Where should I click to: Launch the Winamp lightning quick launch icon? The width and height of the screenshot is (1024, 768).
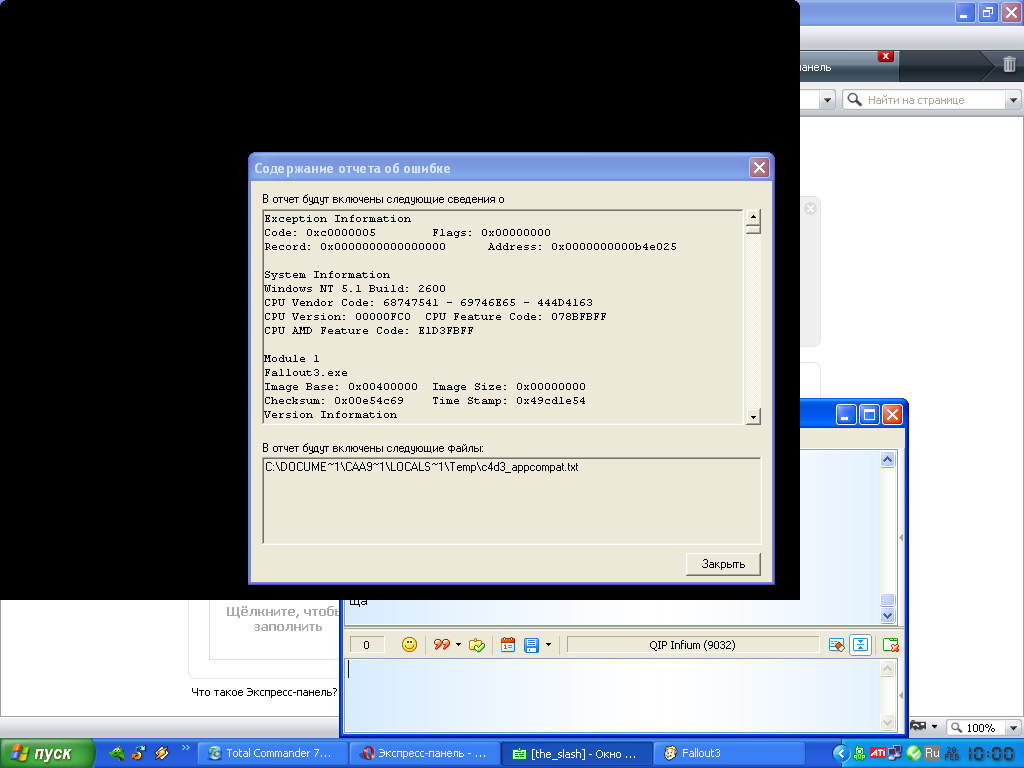(161, 754)
